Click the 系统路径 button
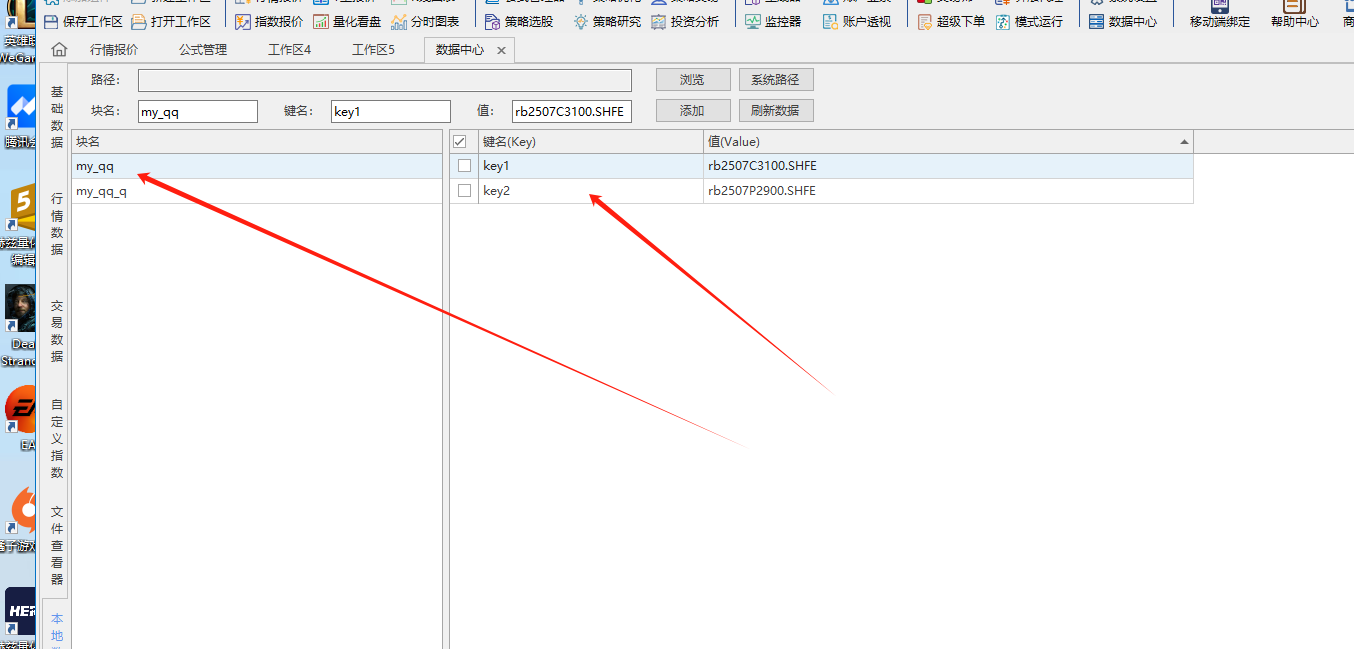This screenshot has width=1354, height=649. coord(776,80)
